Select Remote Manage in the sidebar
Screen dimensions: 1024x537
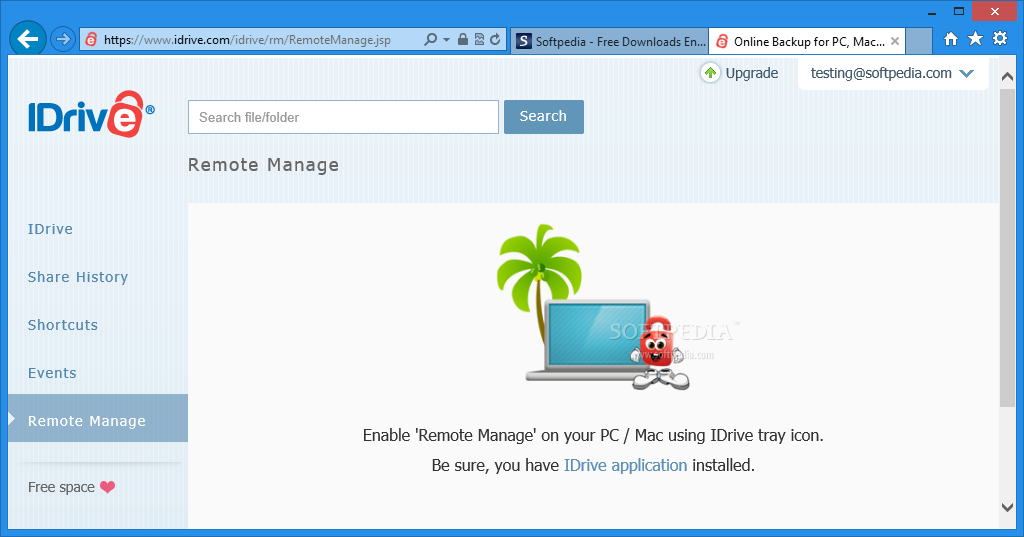[x=98, y=418]
